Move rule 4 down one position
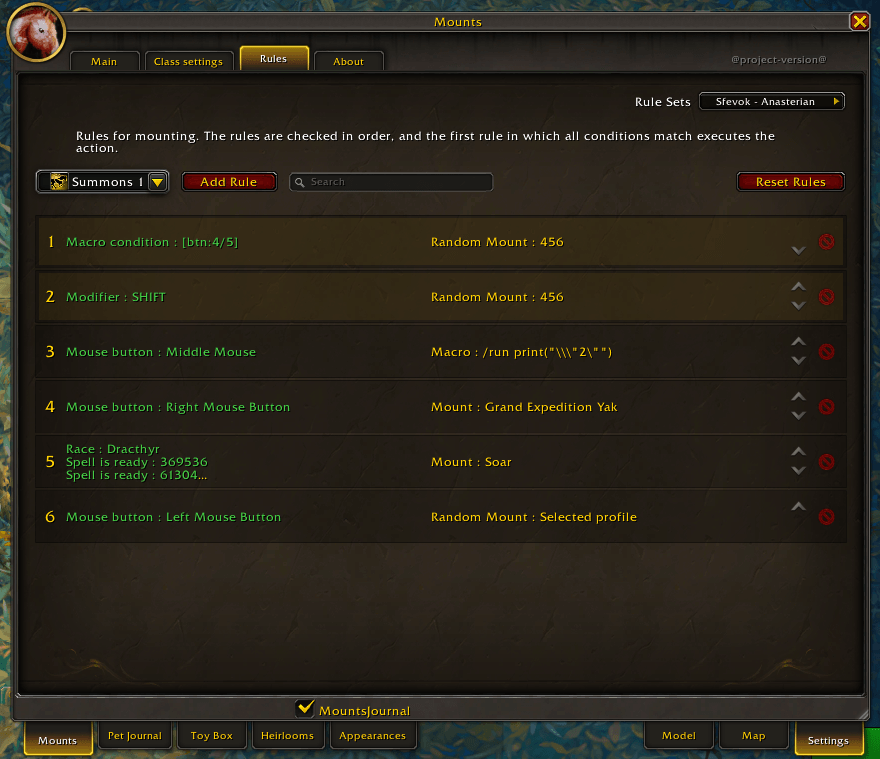Screen dimensions: 880x759 pyautogui.click(x=799, y=416)
